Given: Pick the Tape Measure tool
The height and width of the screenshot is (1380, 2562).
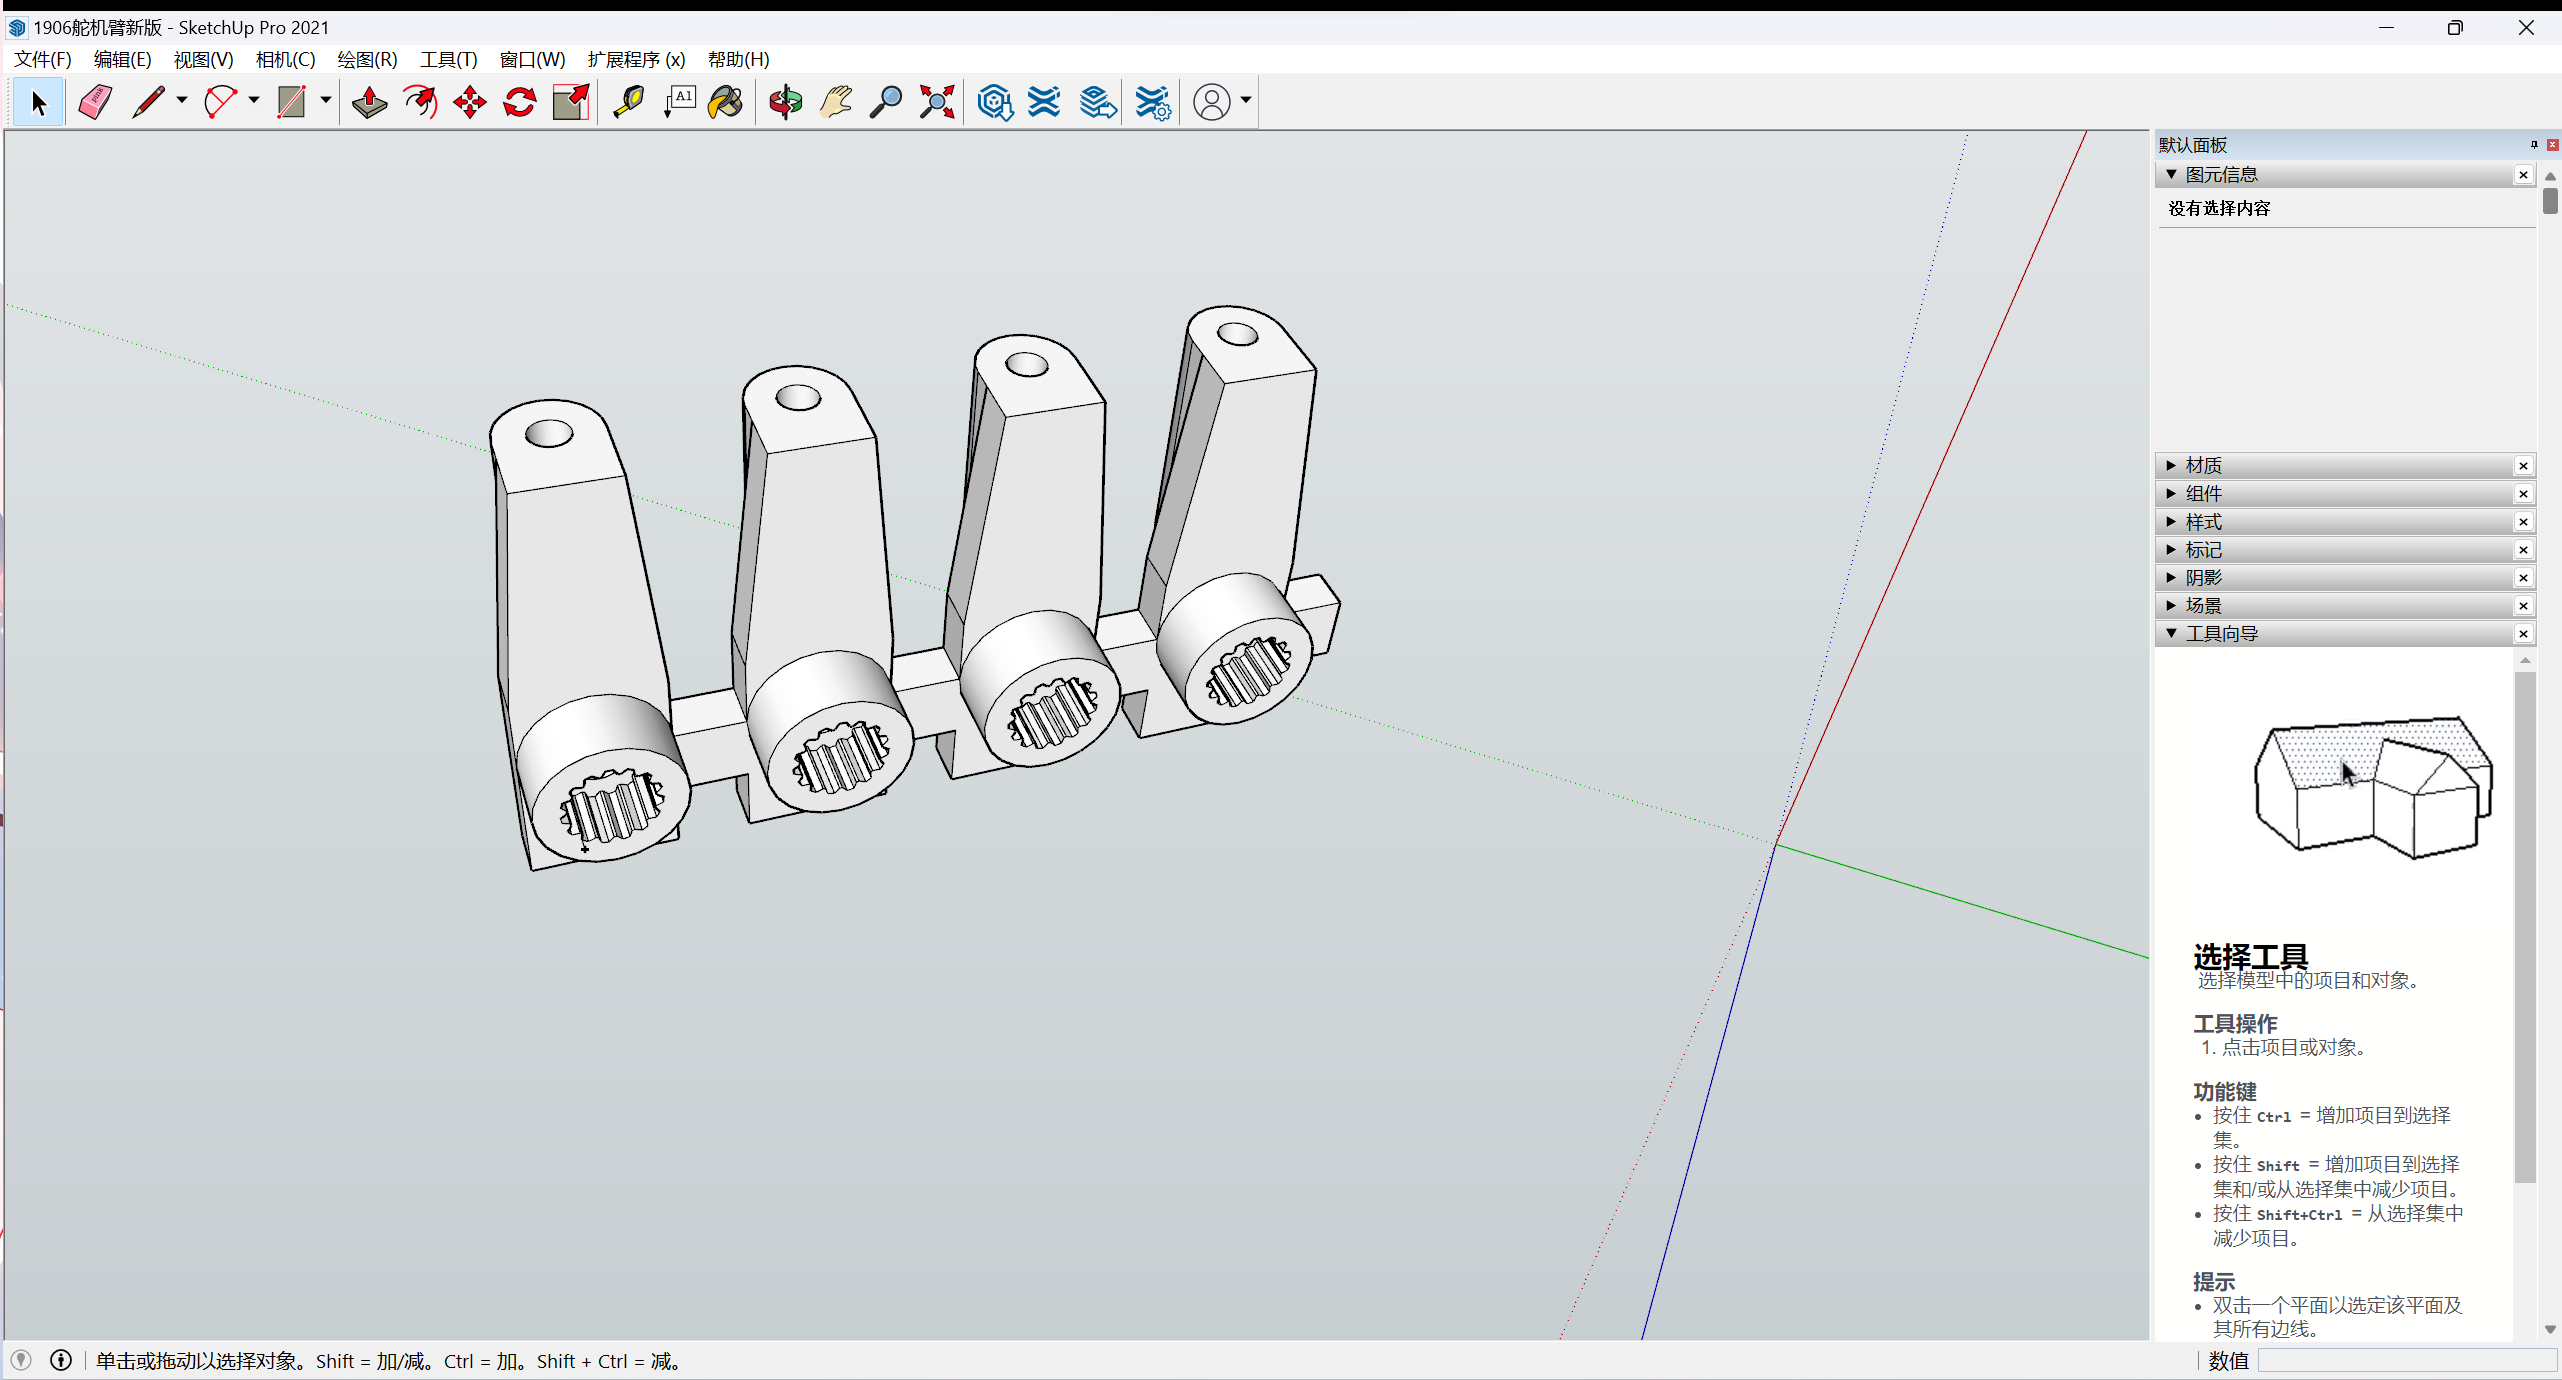Looking at the screenshot, I should [x=628, y=102].
